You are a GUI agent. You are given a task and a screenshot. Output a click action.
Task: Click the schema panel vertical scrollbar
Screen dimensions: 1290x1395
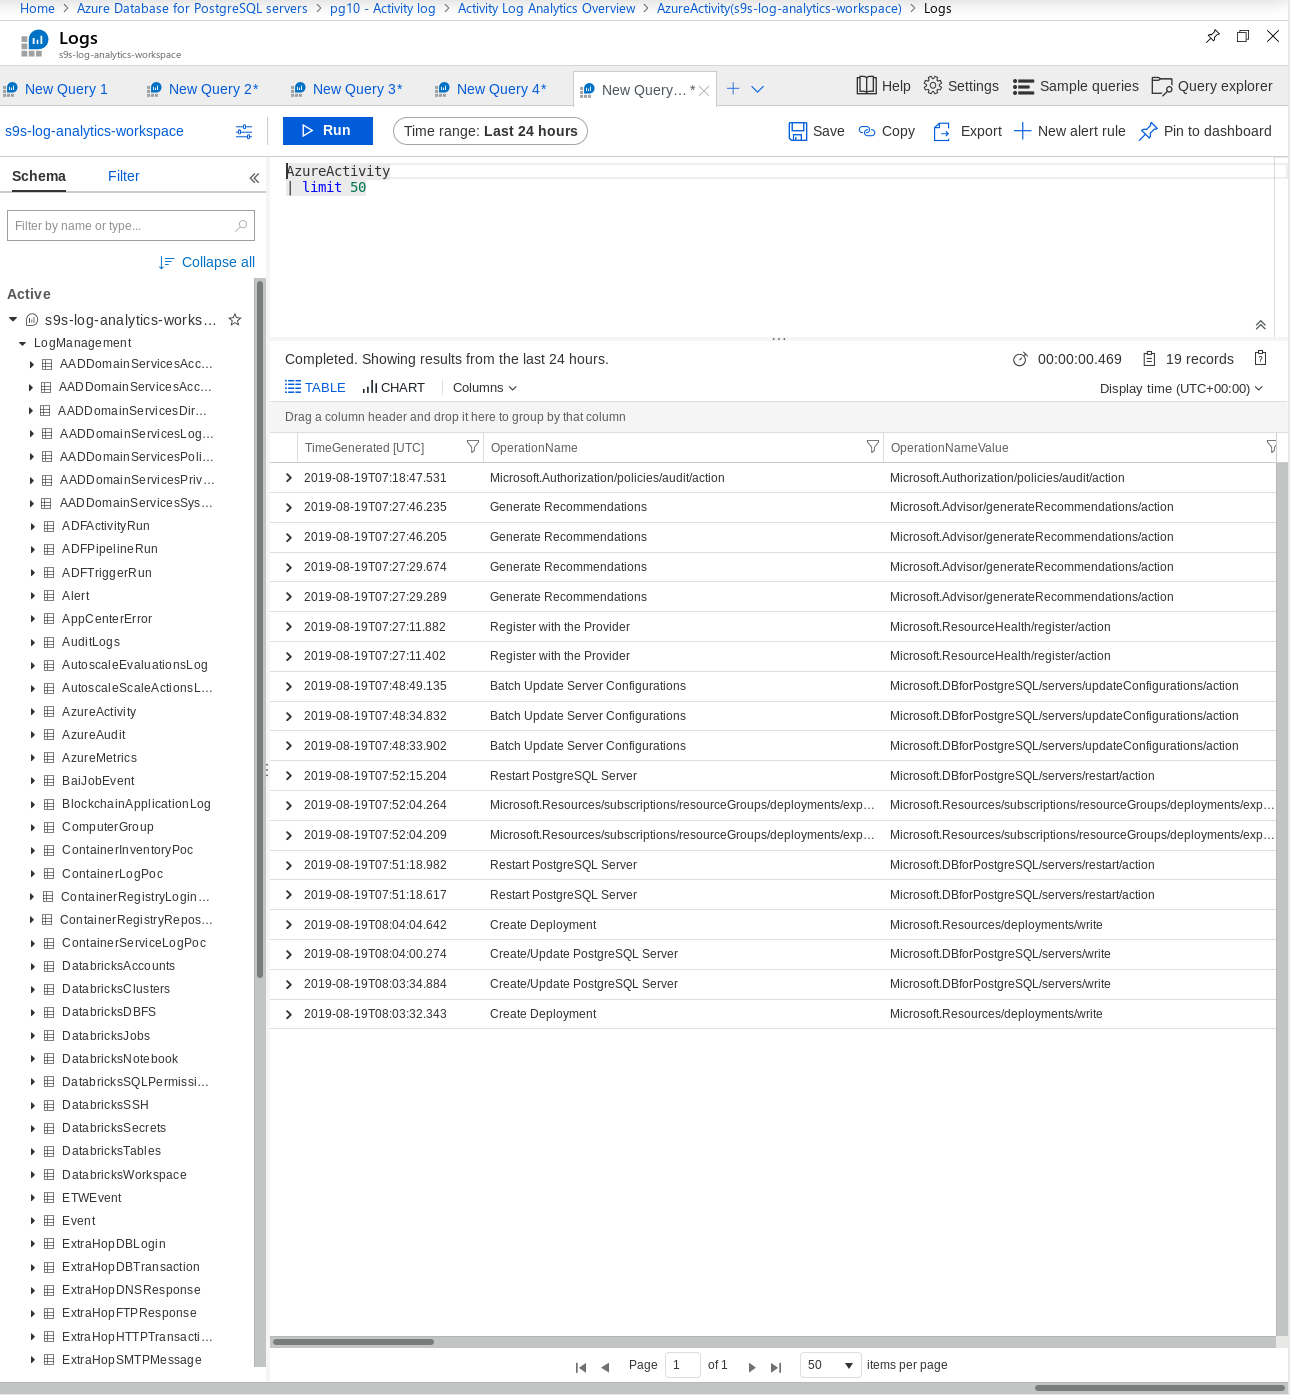coord(260,628)
